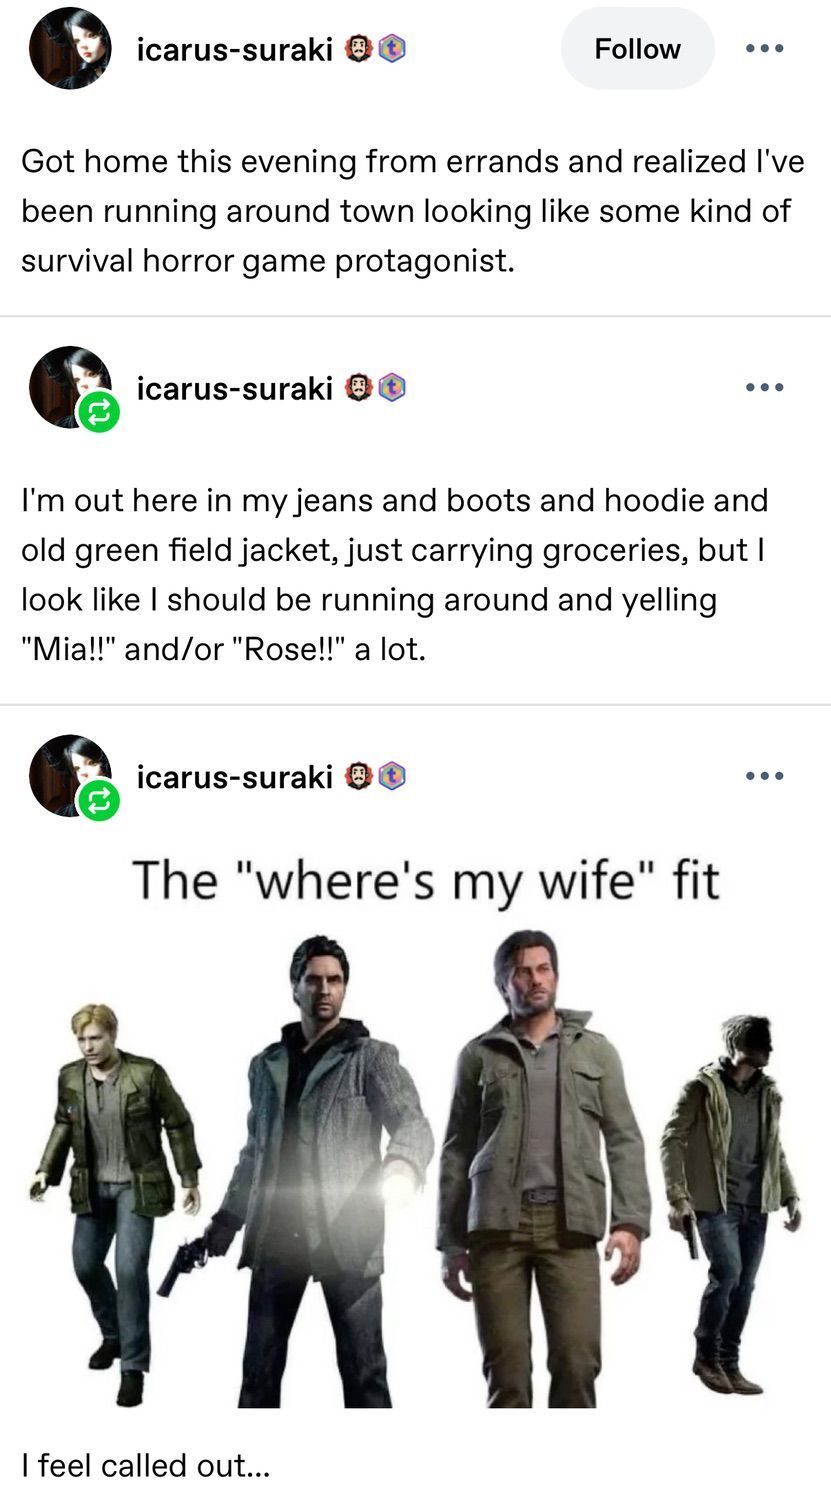Tap the avatar on the second reblog
This screenshot has height=1500, width=831.
69,387
